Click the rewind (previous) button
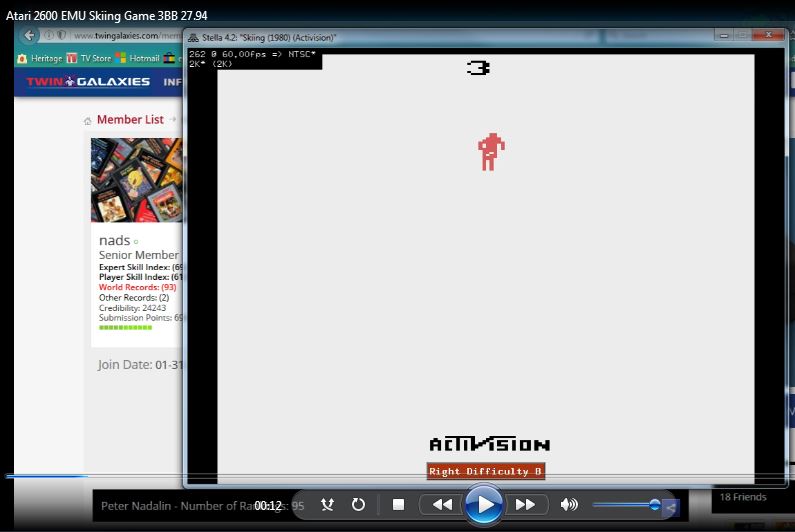This screenshot has height=532, width=795. (x=442, y=504)
